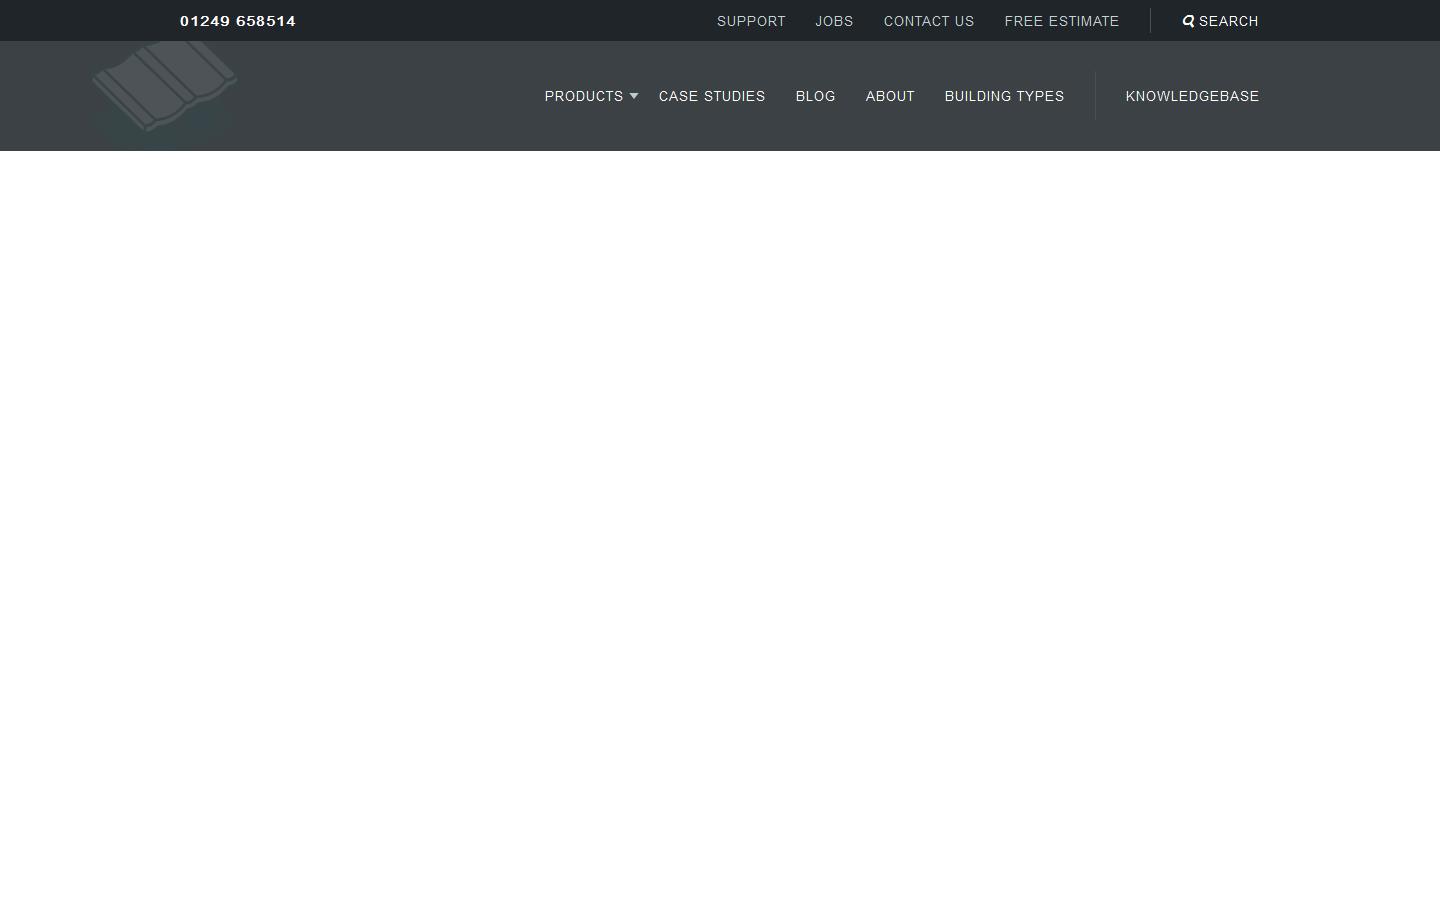This screenshot has height=900, width=1440.
Task: Click the vertical divider before Search
Action: point(1150,21)
